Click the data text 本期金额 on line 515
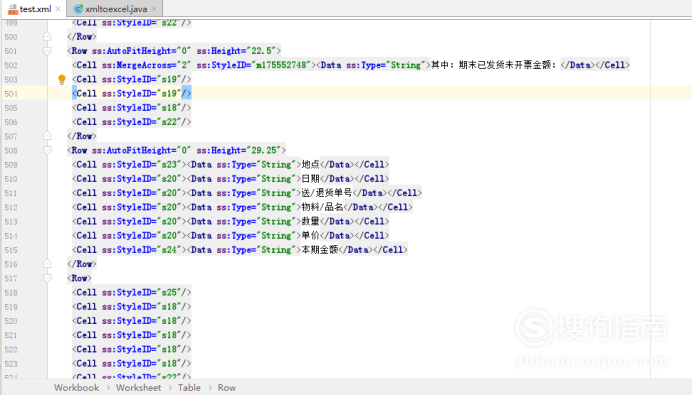The width and height of the screenshot is (692, 395). coord(320,249)
